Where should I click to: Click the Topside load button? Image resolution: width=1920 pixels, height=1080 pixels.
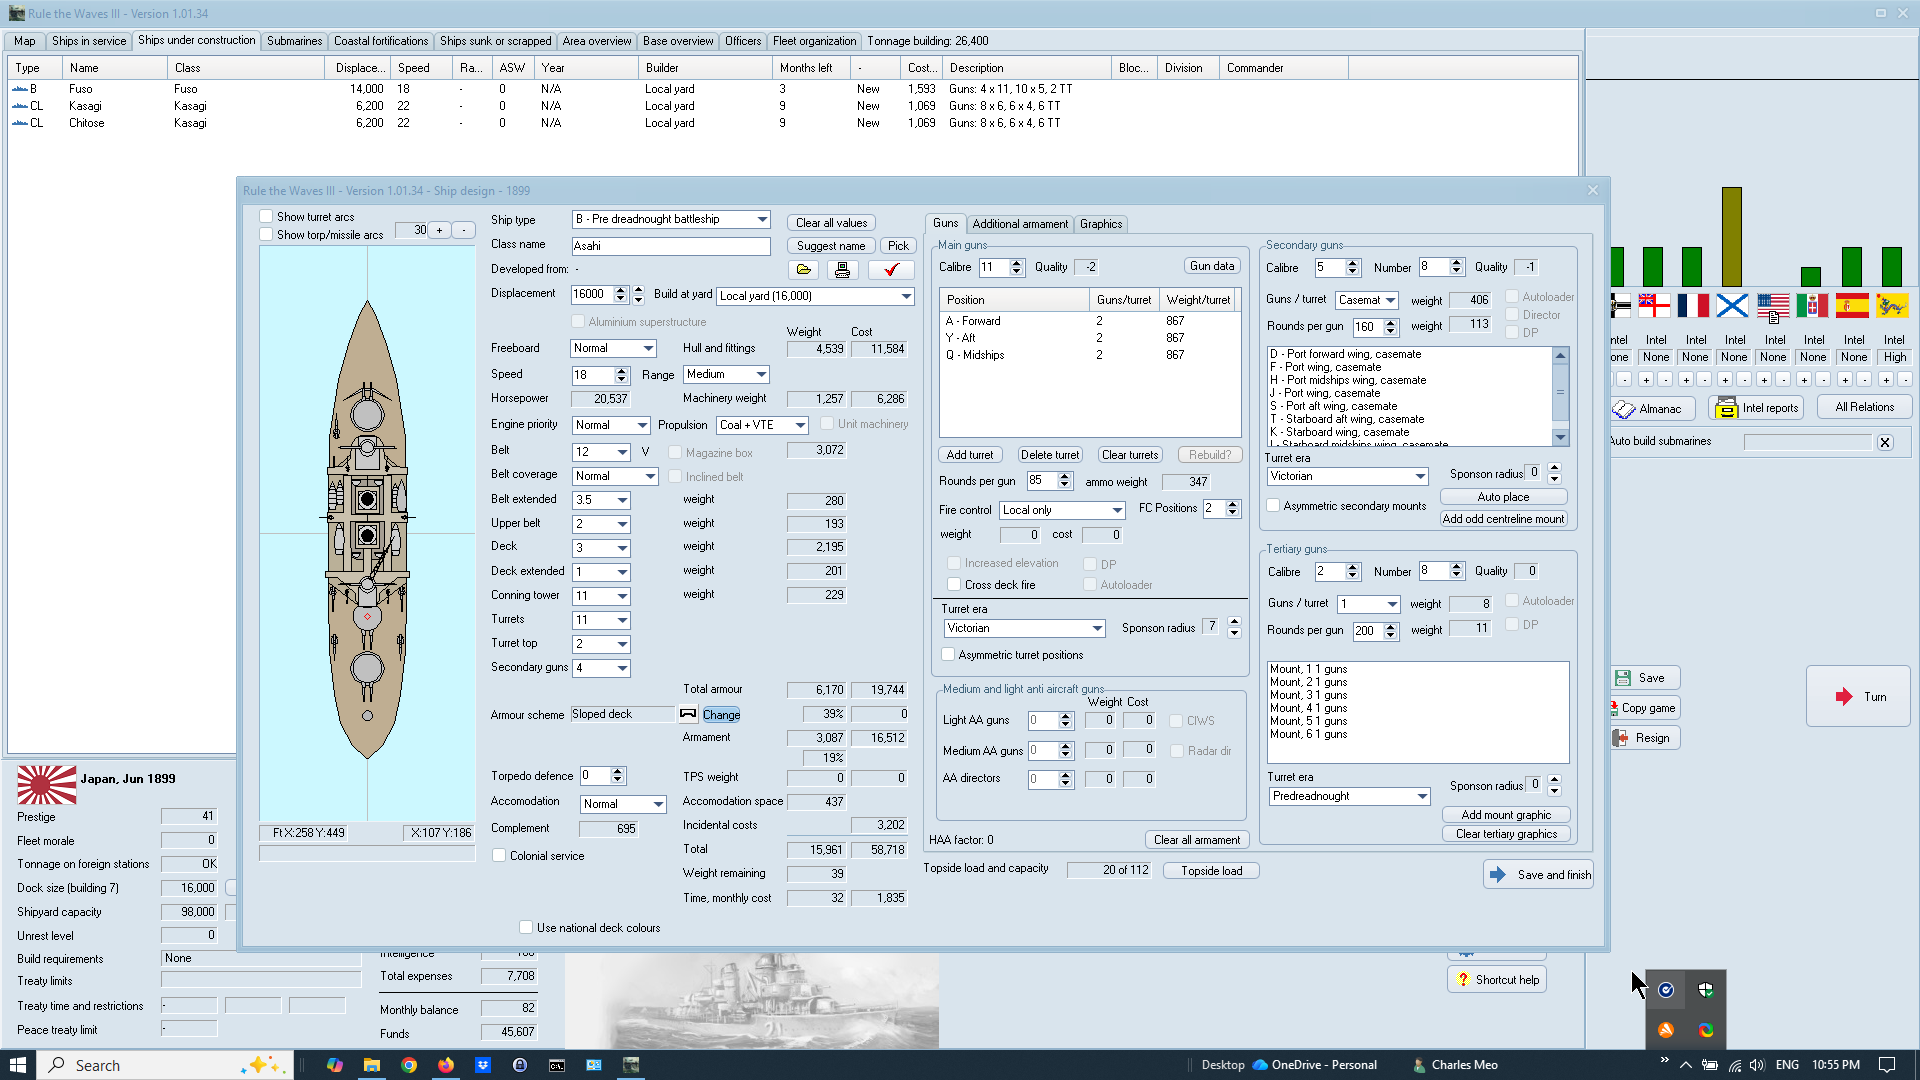1212,871
